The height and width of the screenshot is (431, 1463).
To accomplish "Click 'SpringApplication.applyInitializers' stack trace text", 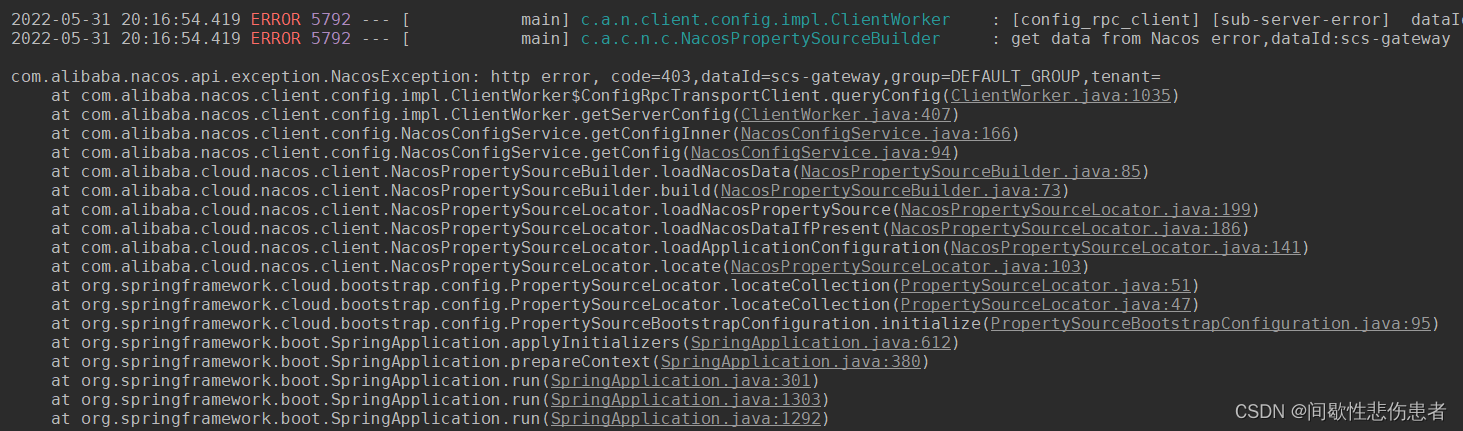I will [506, 343].
